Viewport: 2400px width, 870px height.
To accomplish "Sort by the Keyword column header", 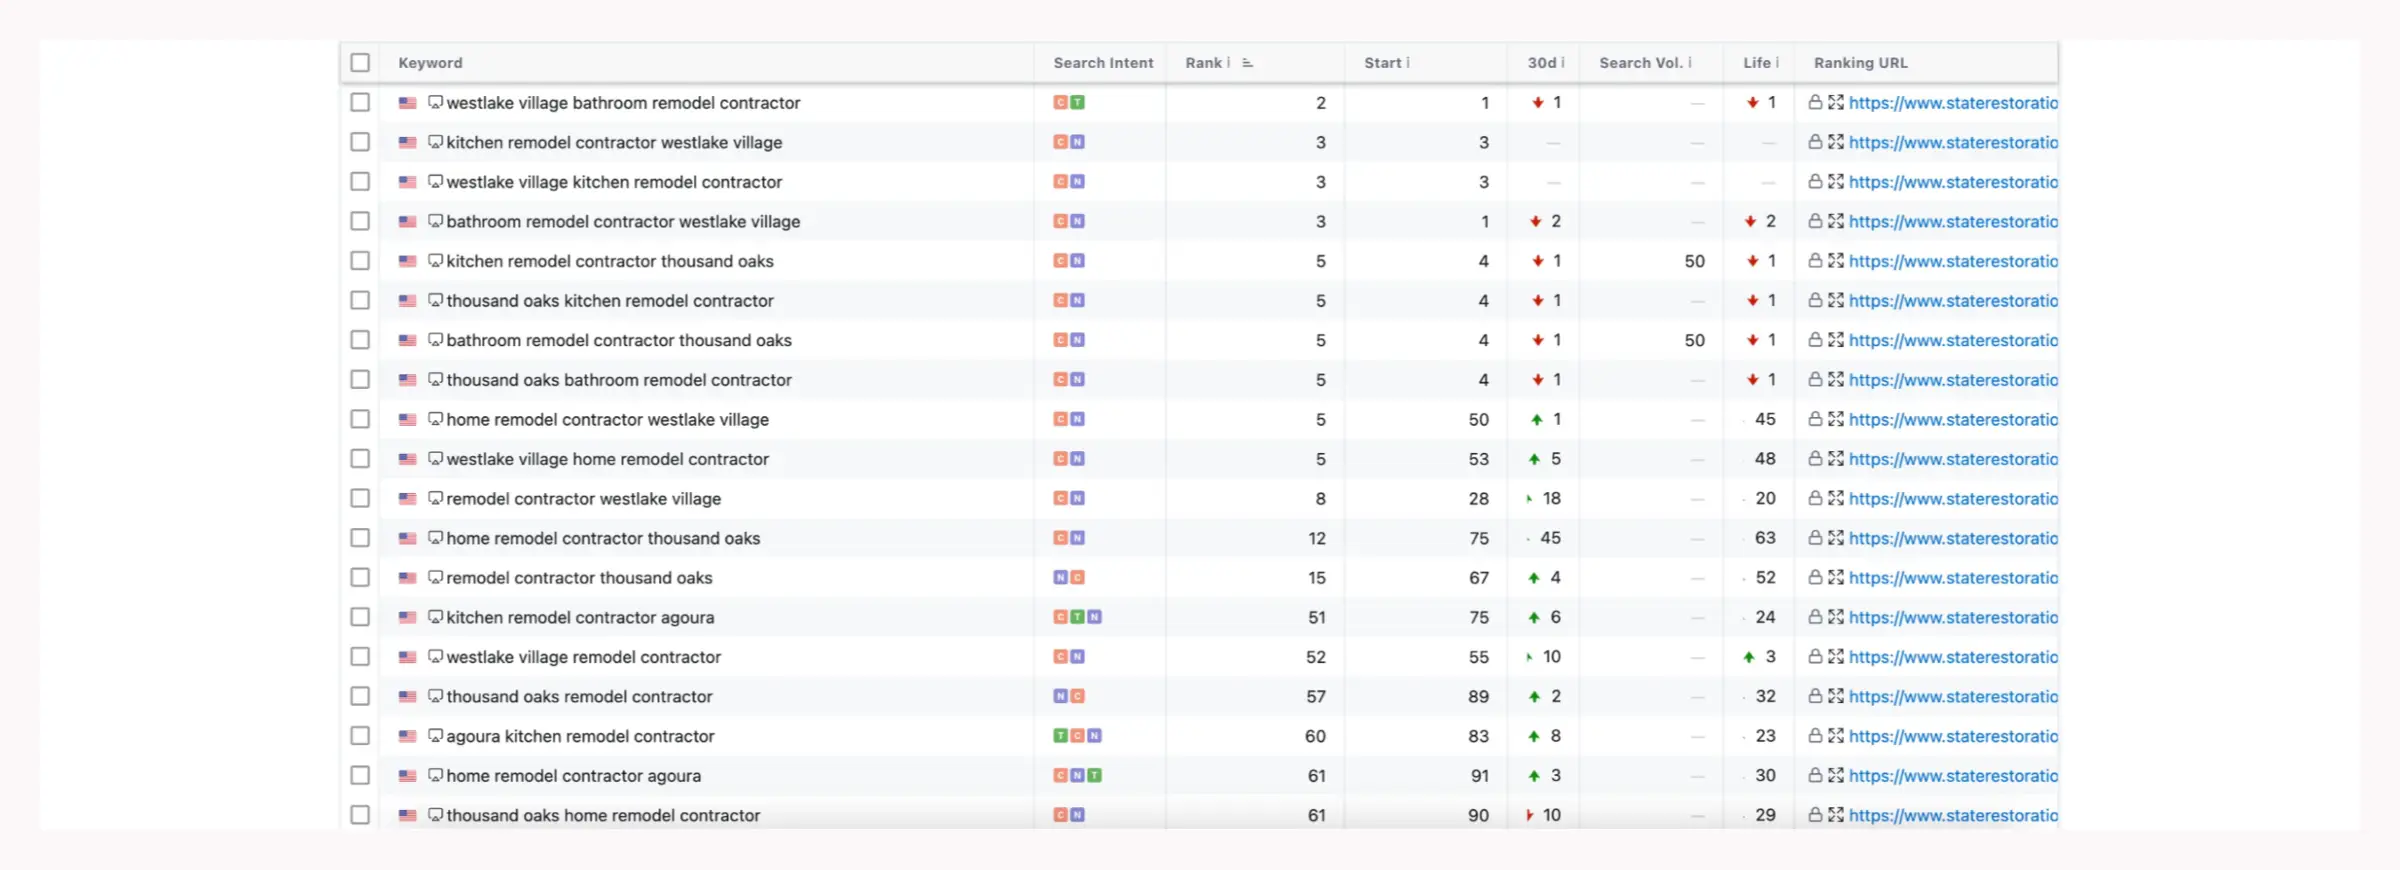I will click(x=430, y=63).
